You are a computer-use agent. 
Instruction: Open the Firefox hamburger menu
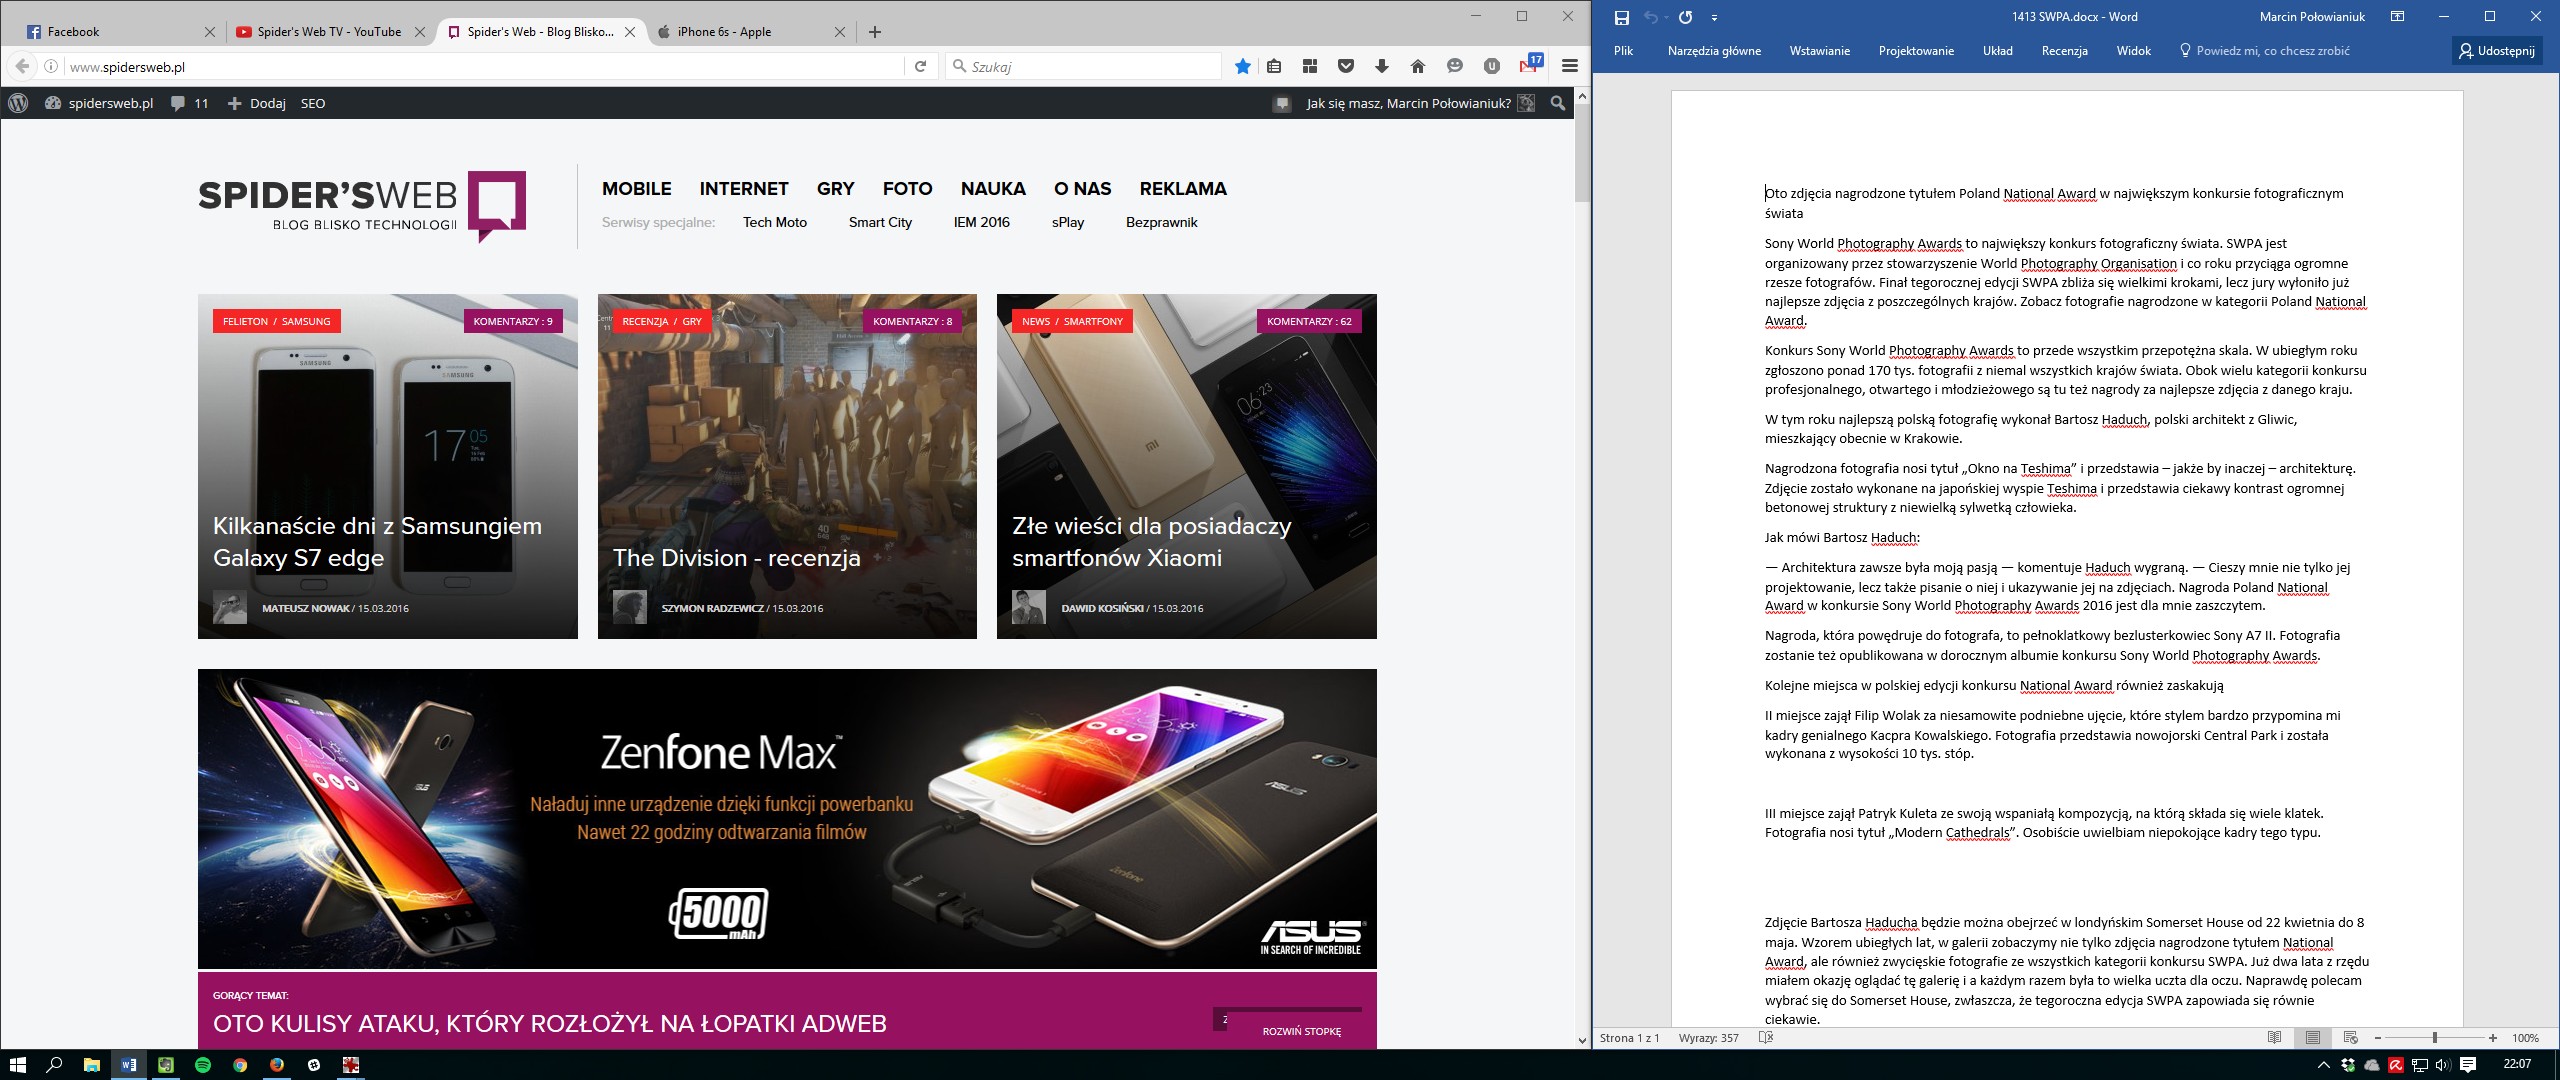click(1569, 66)
